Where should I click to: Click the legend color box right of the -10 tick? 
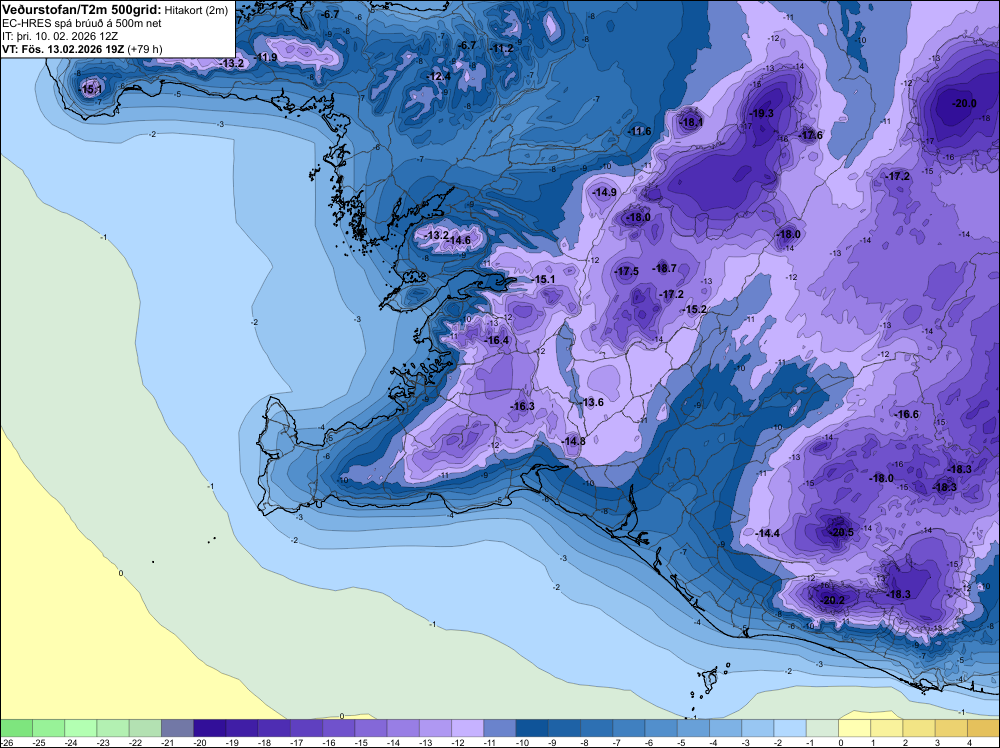coord(532,728)
